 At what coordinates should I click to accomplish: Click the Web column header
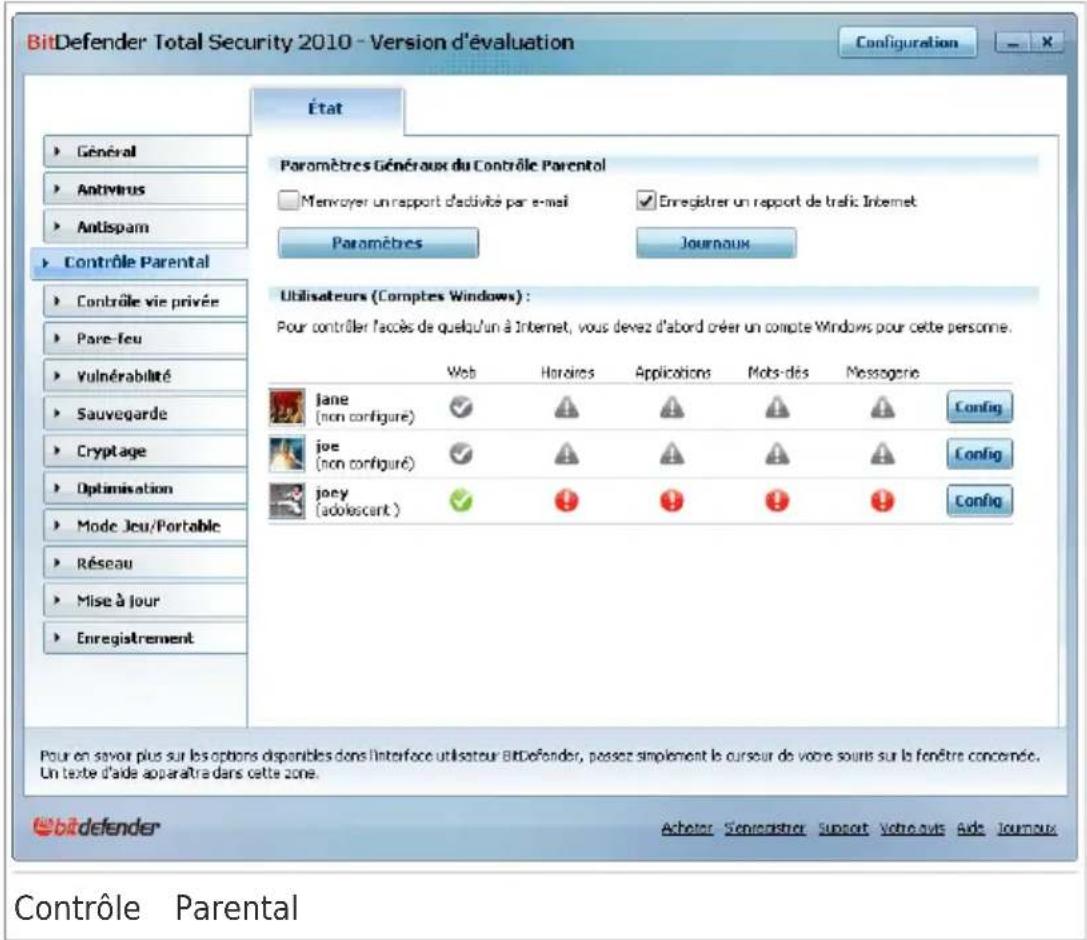[x=461, y=372]
